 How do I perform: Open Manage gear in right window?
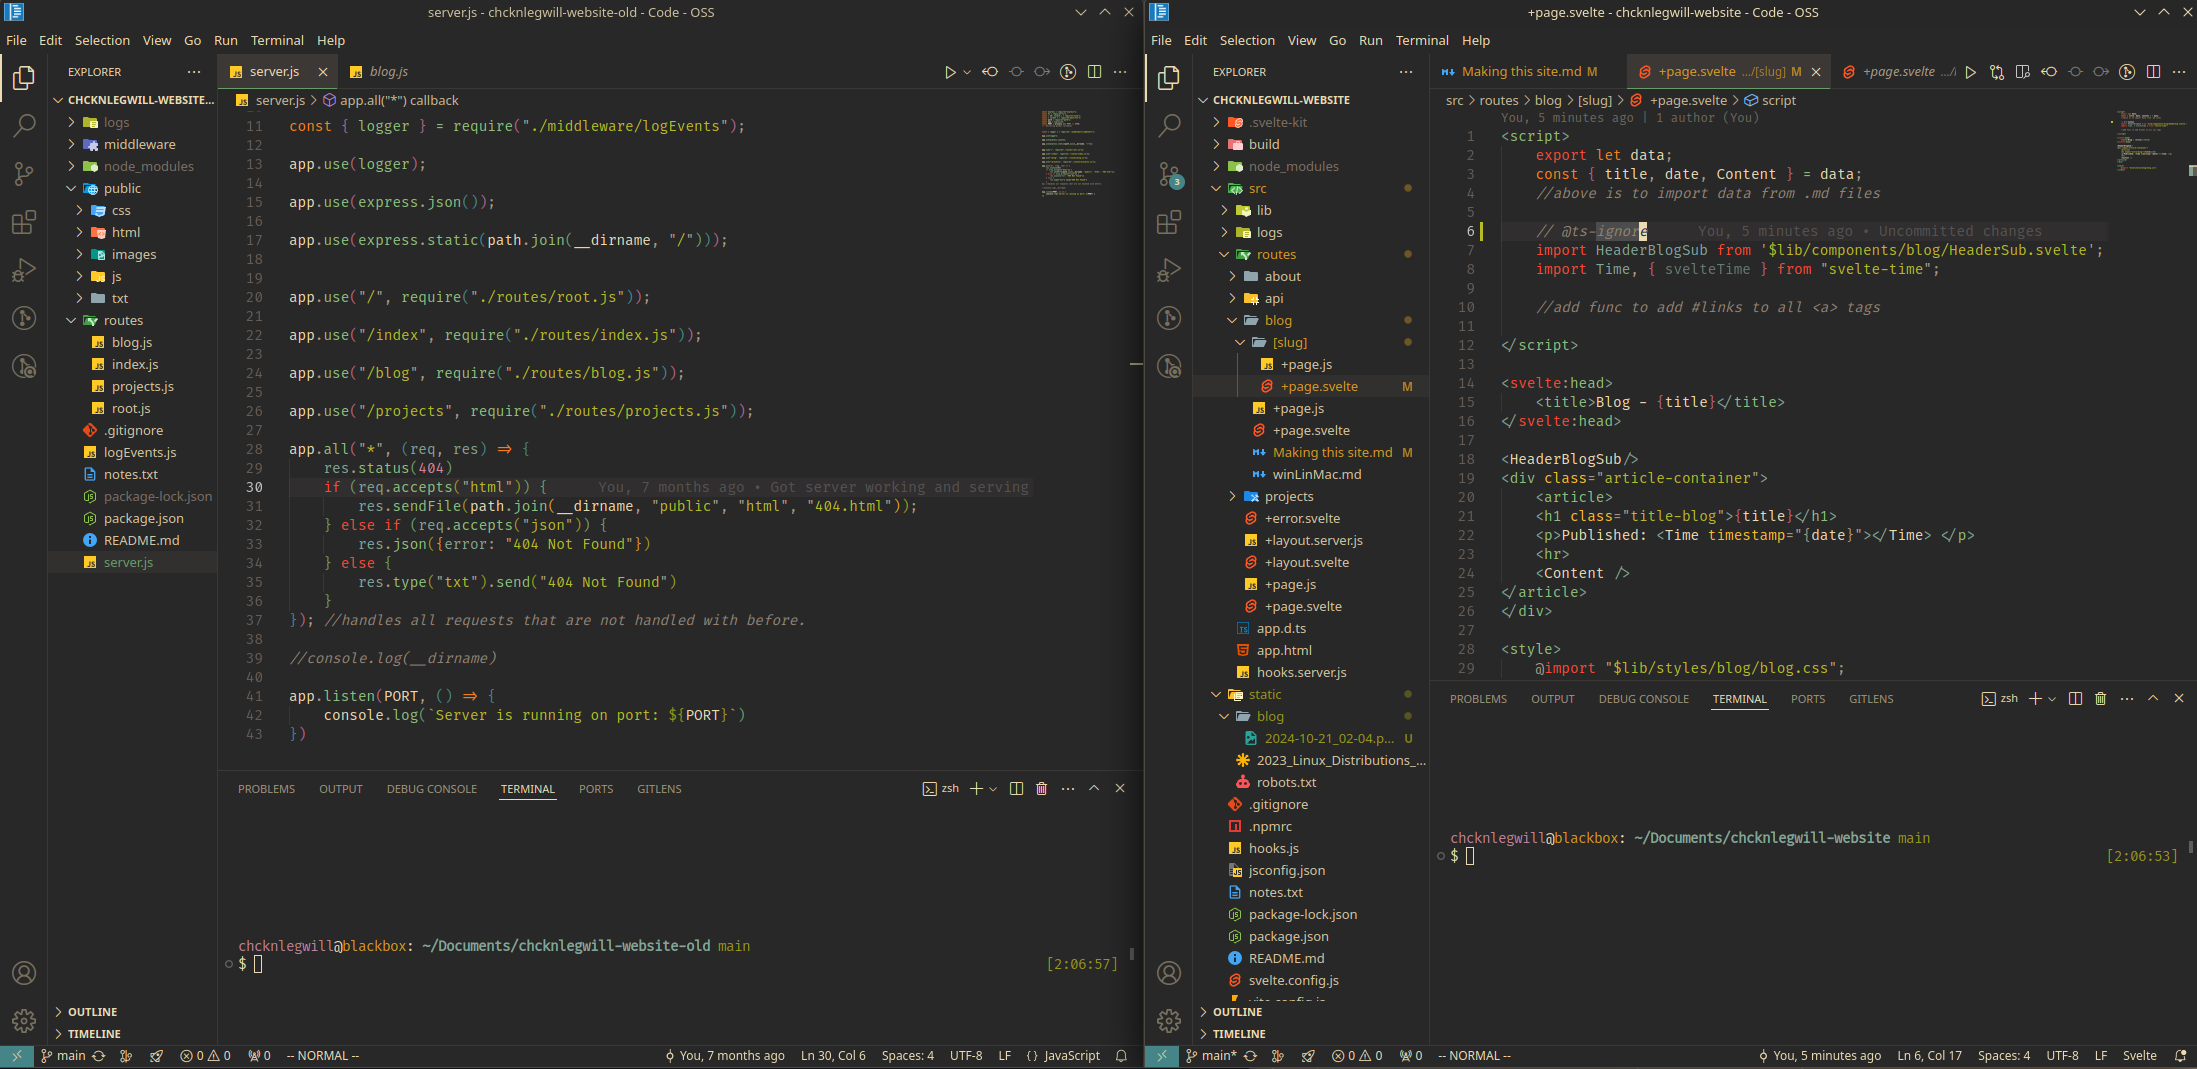[x=1169, y=1021]
